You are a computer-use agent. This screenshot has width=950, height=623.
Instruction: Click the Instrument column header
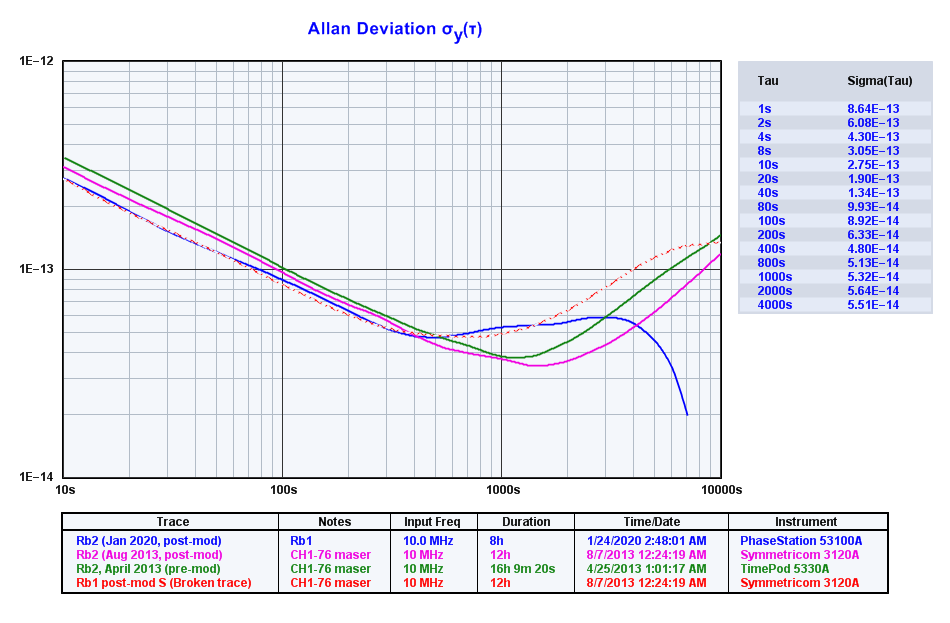coord(806,522)
